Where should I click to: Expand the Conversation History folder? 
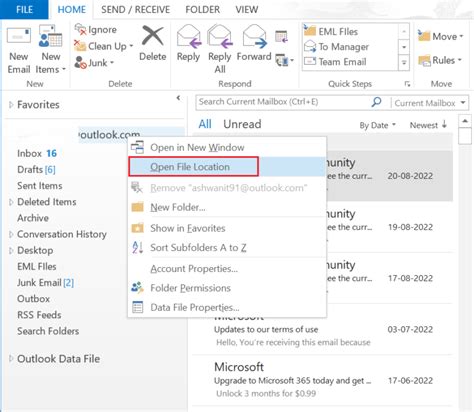tap(11, 234)
